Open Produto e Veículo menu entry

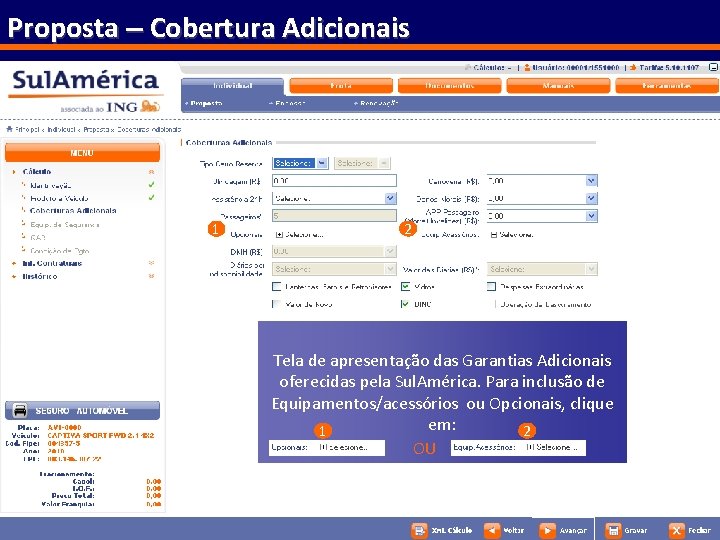59,198
